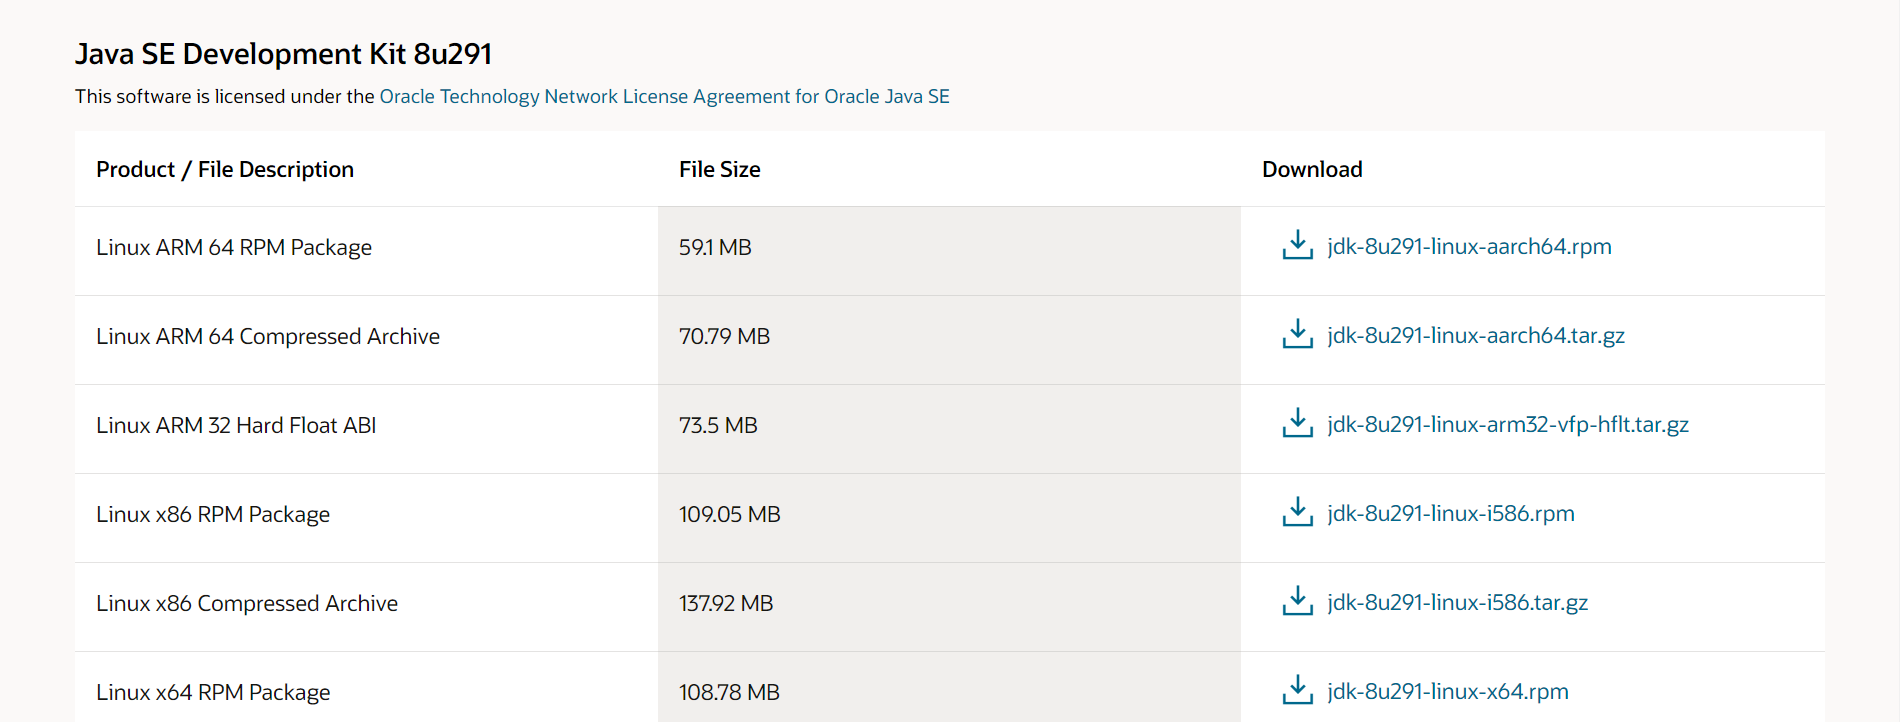Download jdk-8u291-linux-arm32-vfp-hflt.tar.gz link
This screenshot has width=1900, height=722.
click(x=1507, y=425)
